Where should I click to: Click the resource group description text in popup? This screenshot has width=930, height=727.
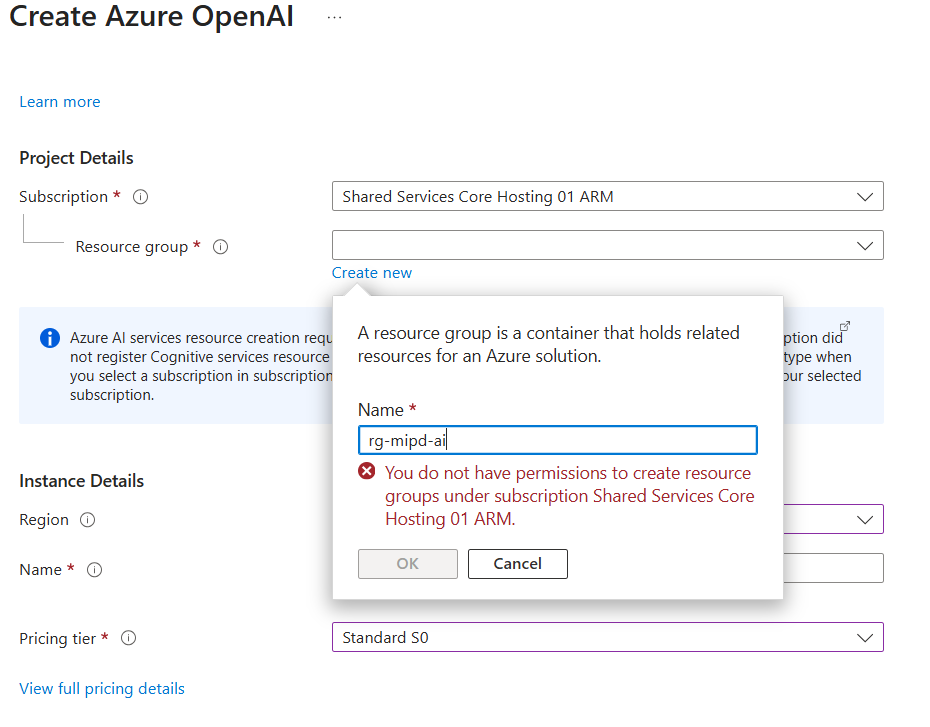(549, 345)
